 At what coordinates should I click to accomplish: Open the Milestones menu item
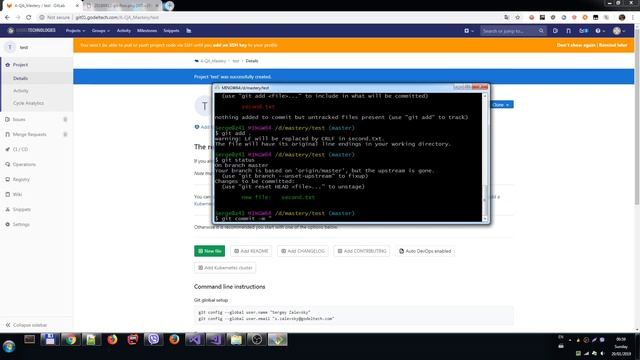(147, 31)
